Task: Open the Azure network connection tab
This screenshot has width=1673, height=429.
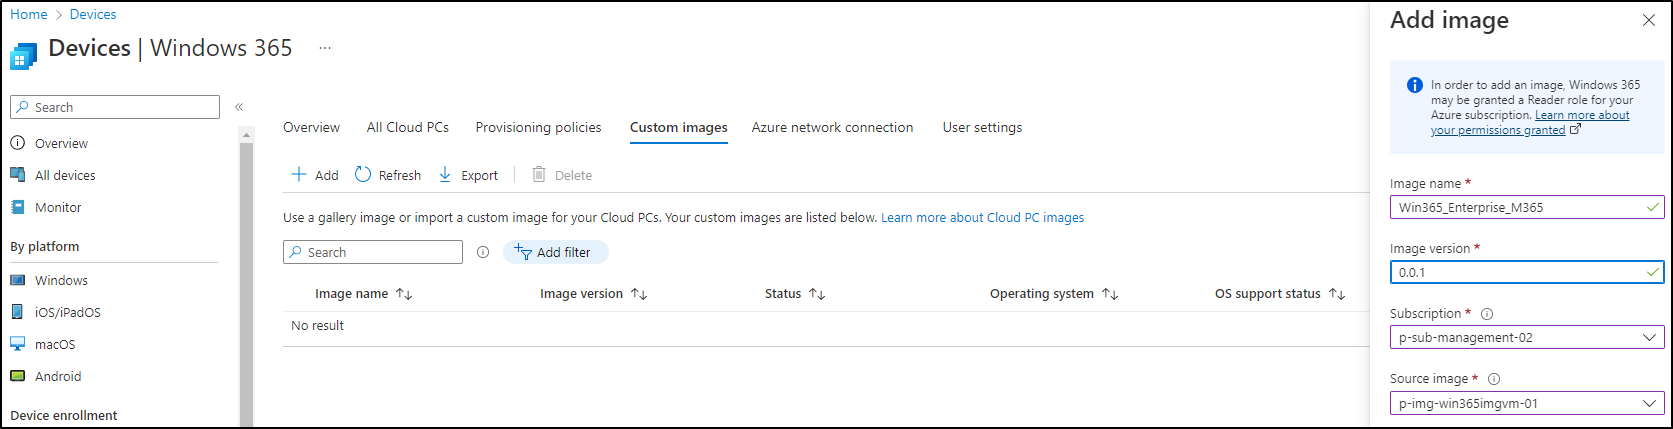Action: click(832, 127)
